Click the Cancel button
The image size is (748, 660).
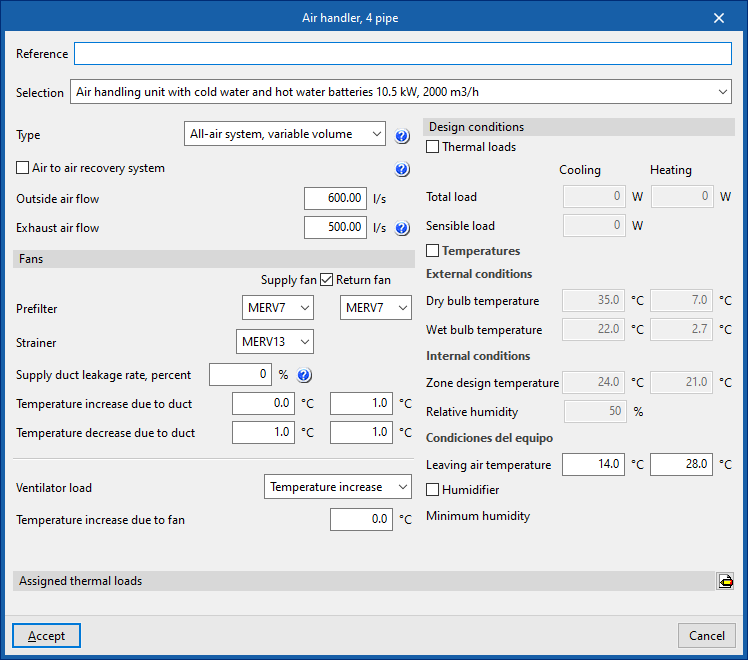point(707,636)
